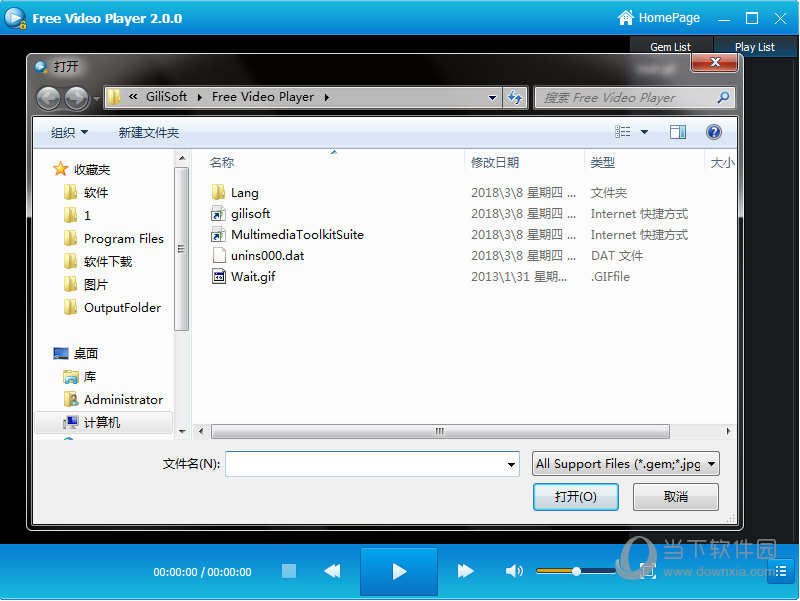Click the file list scroll right arrow
Screen dimensions: 800x601
pos(728,432)
